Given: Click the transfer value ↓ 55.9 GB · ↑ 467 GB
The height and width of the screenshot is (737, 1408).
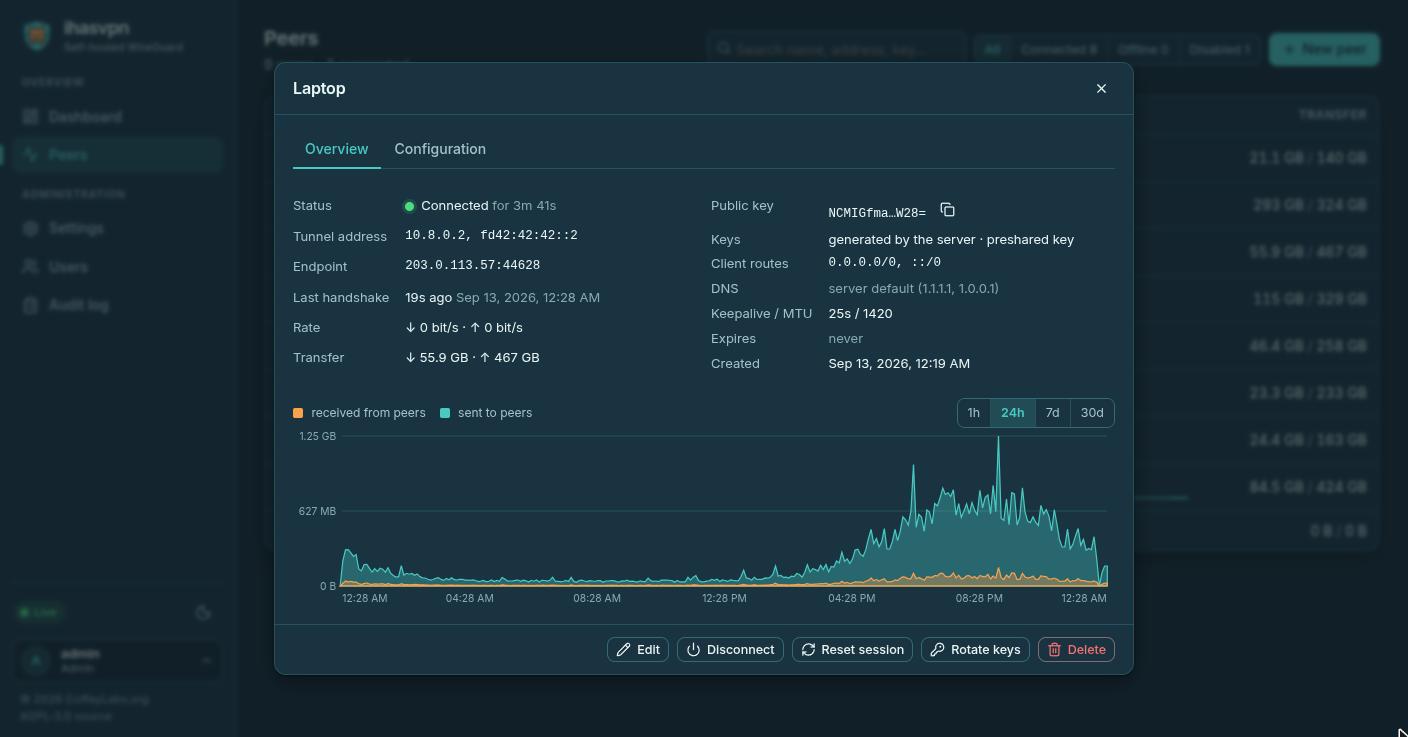Looking at the screenshot, I should pos(472,357).
